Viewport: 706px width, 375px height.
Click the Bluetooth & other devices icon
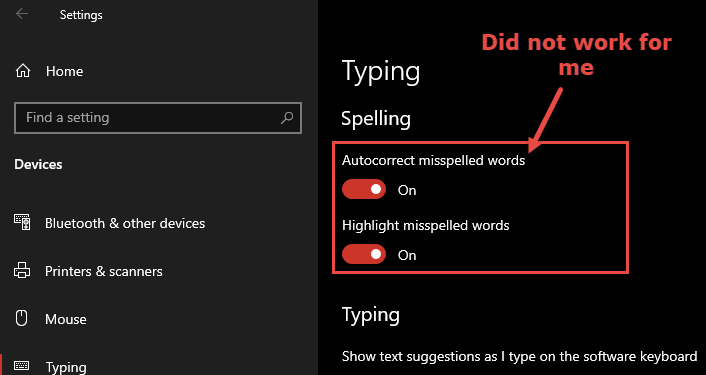[23, 222]
